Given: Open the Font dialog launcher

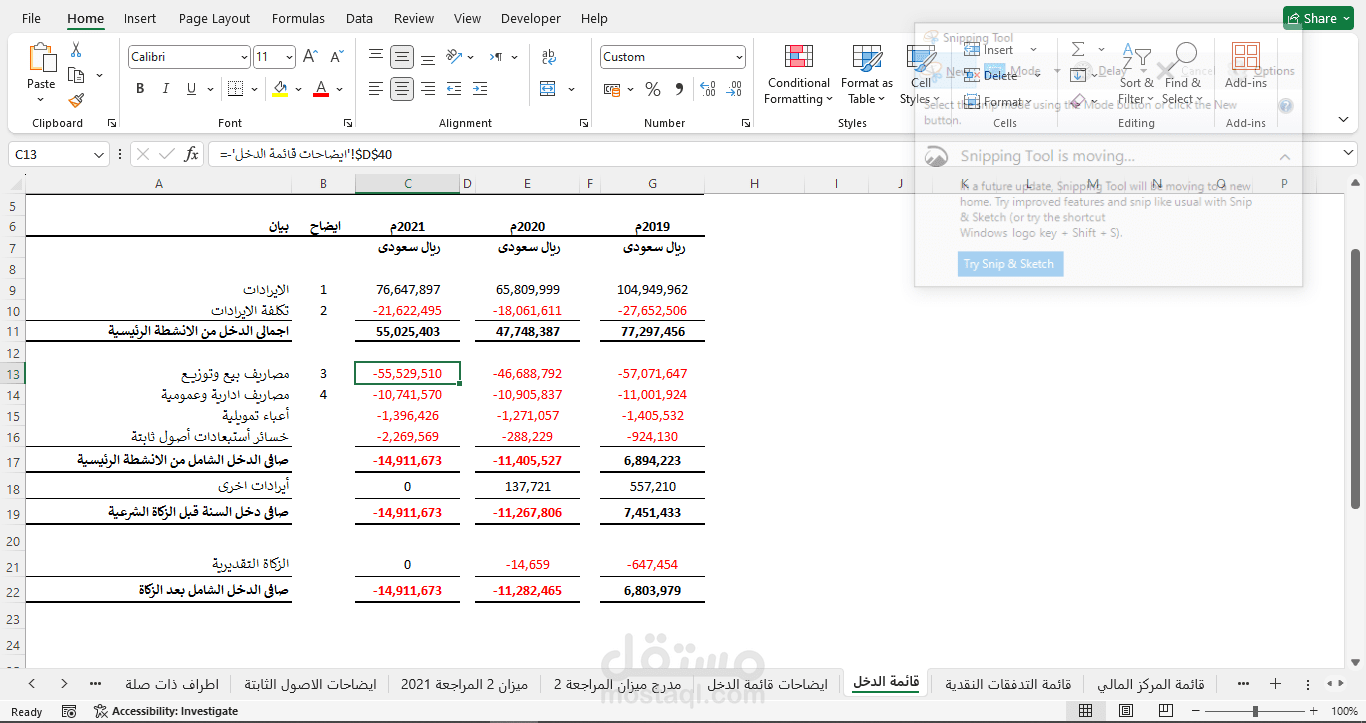Looking at the screenshot, I should 348,123.
